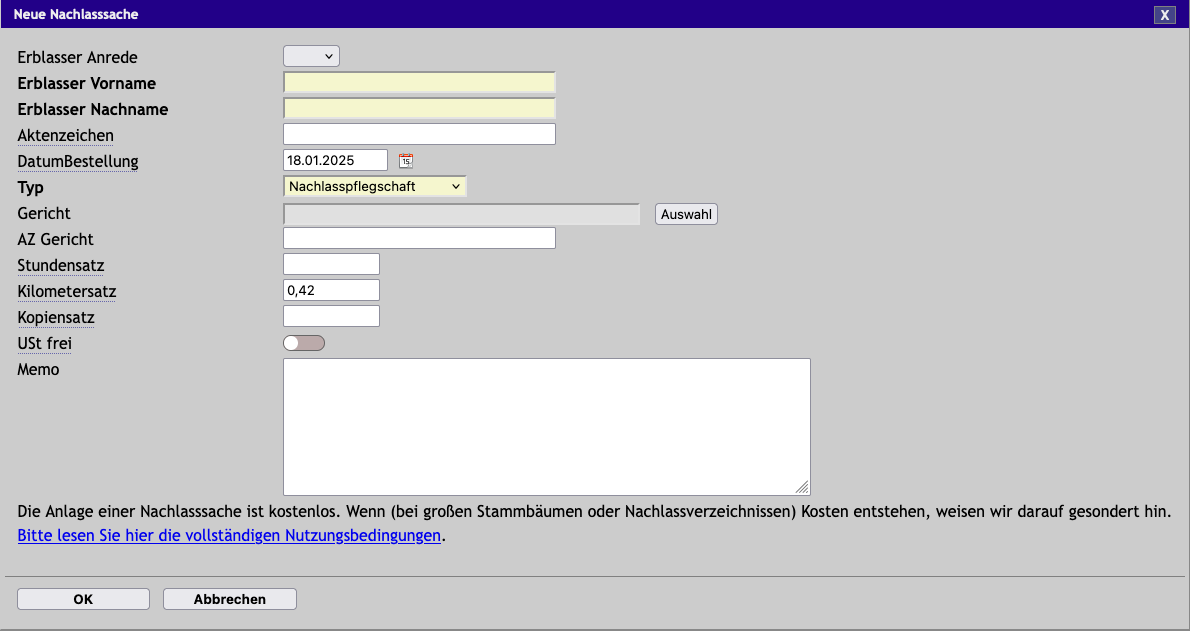The height and width of the screenshot is (631, 1190).
Task: Focus the Aktenzeichen input field
Action: click(x=419, y=133)
